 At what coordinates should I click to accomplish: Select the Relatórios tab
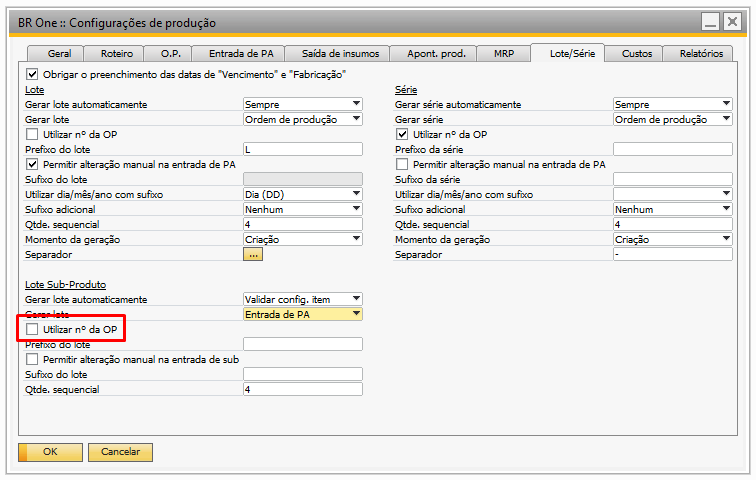pyautogui.click(x=701, y=54)
